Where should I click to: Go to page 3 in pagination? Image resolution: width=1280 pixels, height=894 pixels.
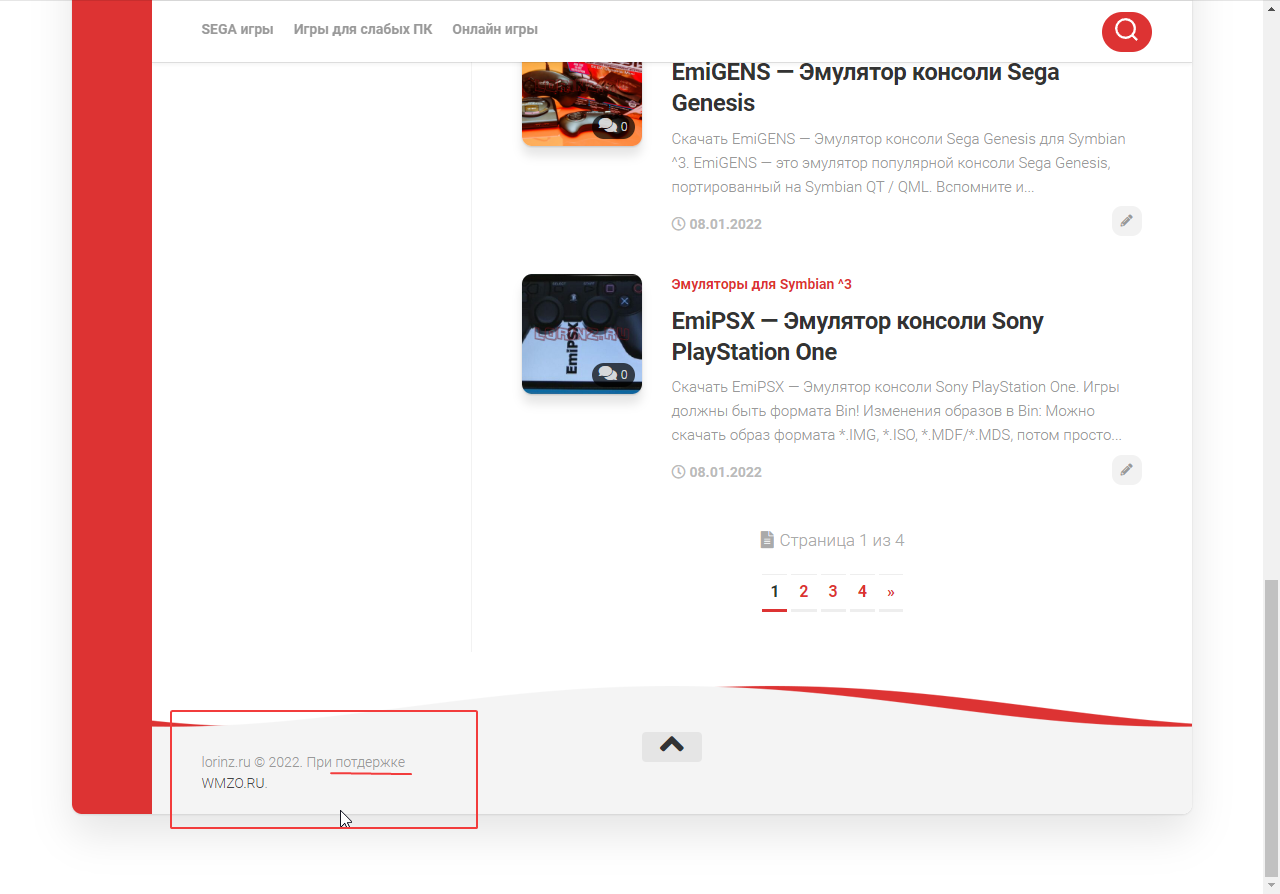point(832,592)
